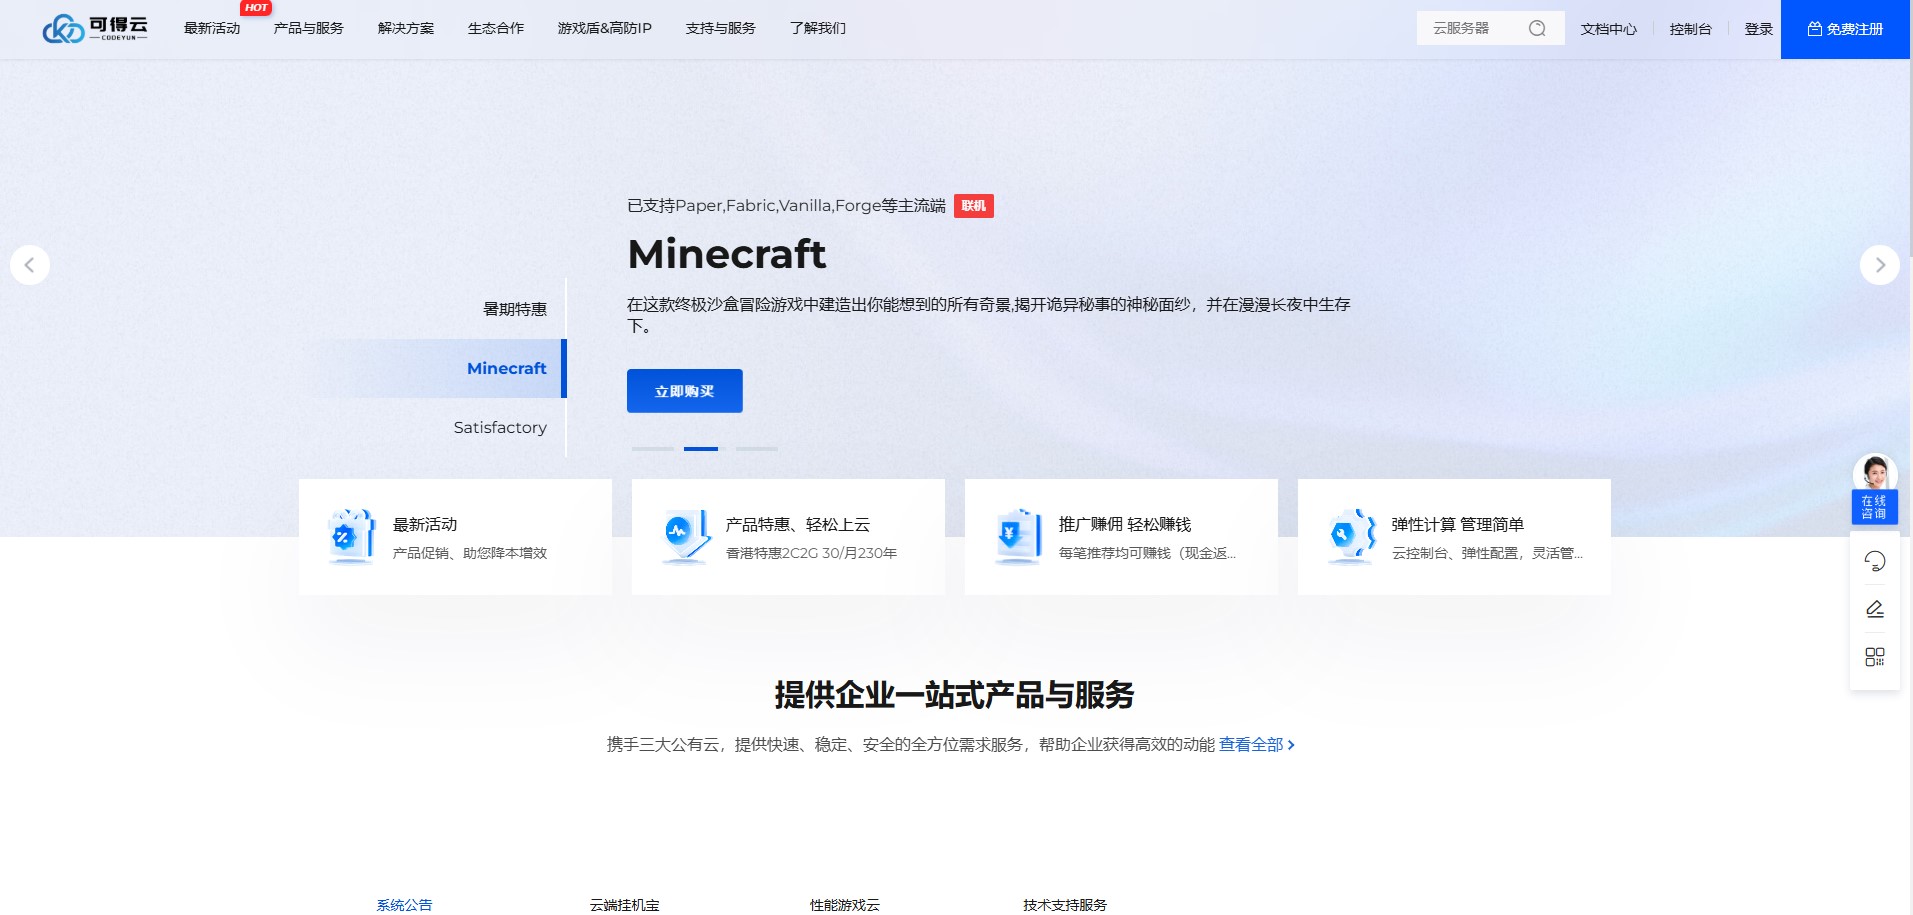Click the 产品特惠 card shield icon
Image resolution: width=1913 pixels, height=915 pixels.
click(x=685, y=536)
